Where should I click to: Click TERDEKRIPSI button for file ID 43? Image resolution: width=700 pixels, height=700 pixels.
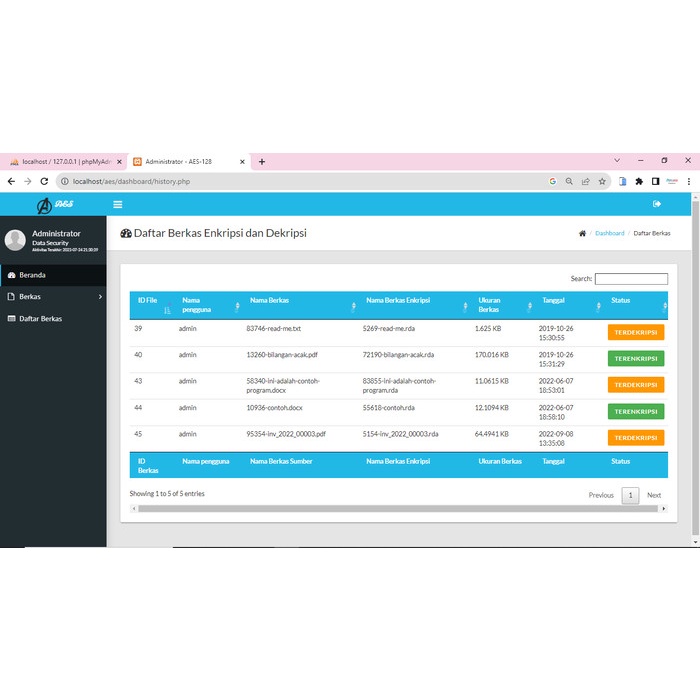click(636, 384)
